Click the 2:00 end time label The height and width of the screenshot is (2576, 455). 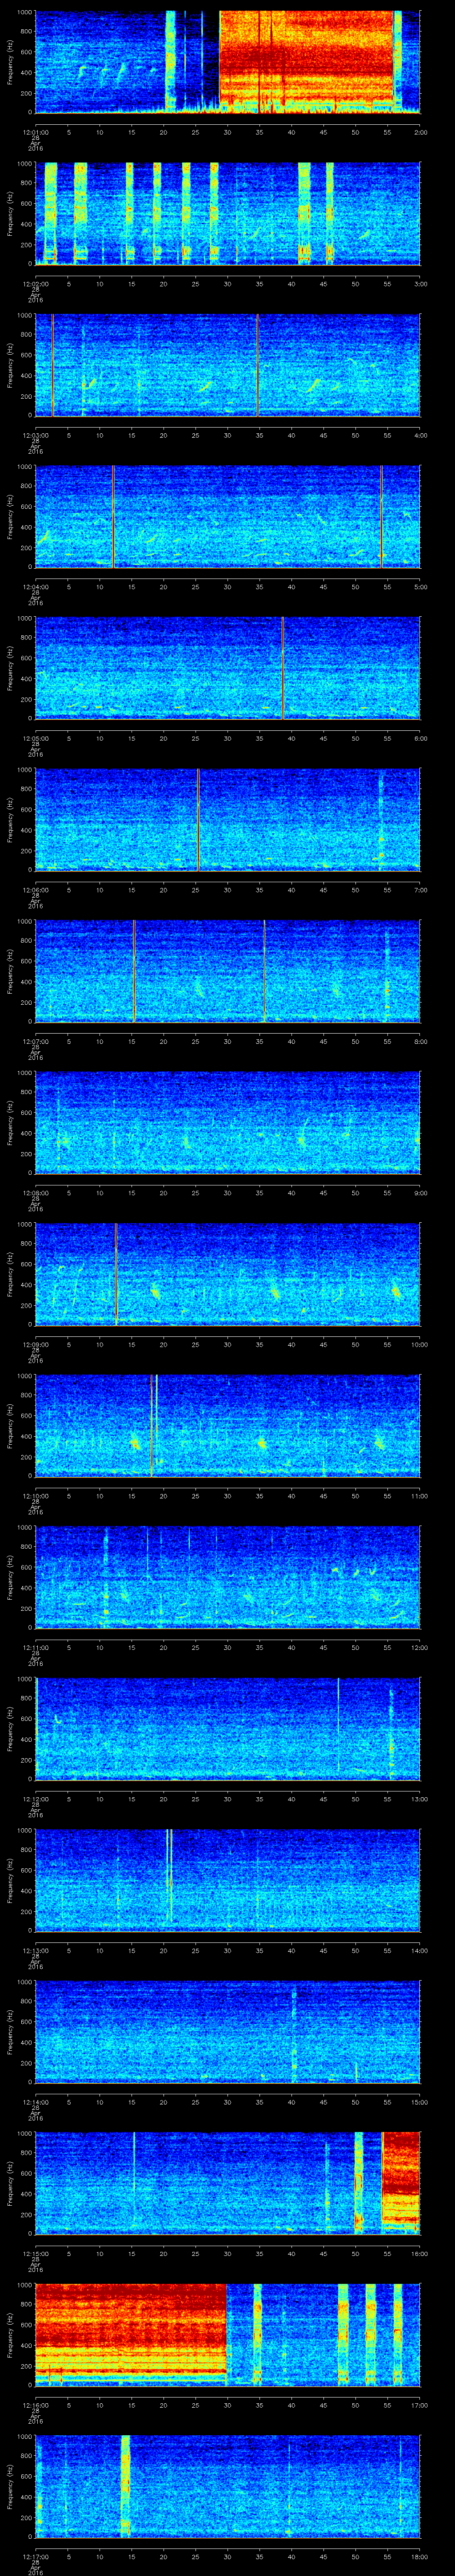click(x=420, y=131)
